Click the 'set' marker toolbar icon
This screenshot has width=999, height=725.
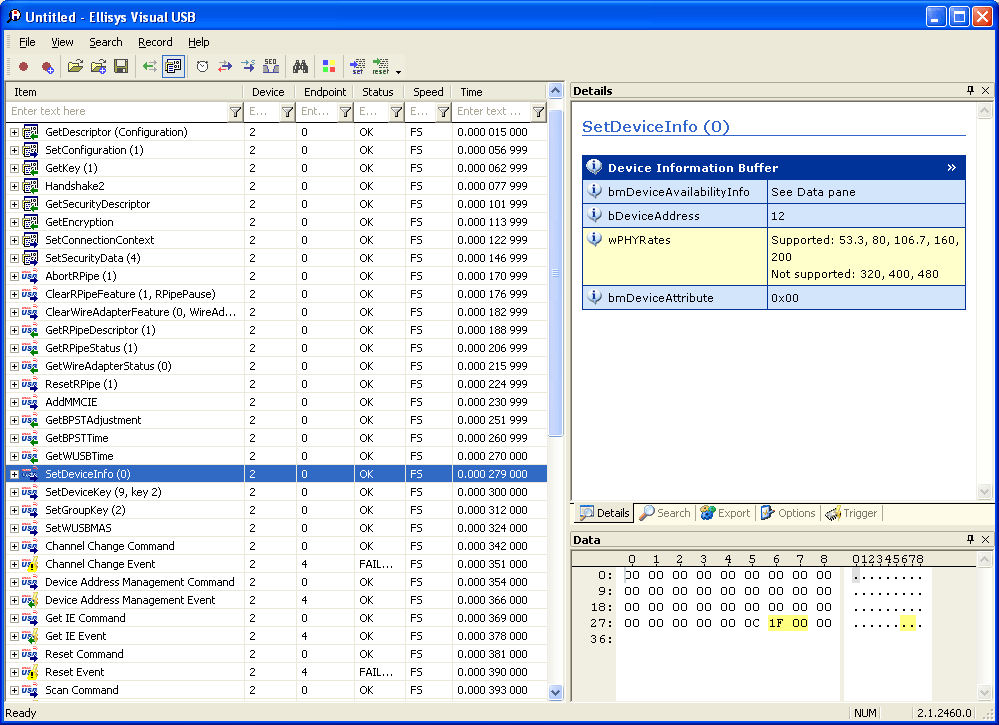pyautogui.click(x=357, y=67)
